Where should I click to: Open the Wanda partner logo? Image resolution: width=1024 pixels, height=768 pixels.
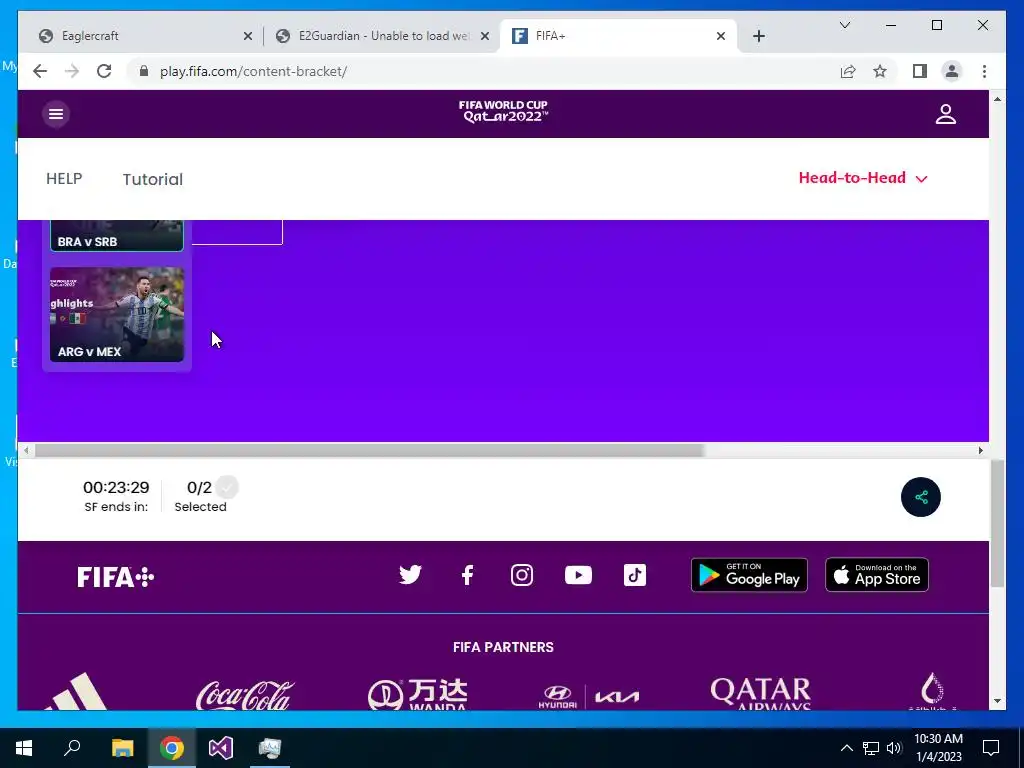click(418, 694)
